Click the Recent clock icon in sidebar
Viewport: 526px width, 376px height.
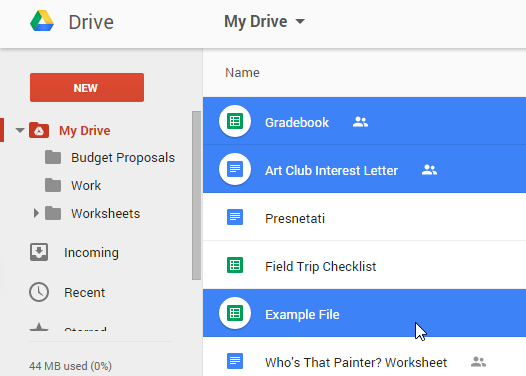click(x=39, y=292)
